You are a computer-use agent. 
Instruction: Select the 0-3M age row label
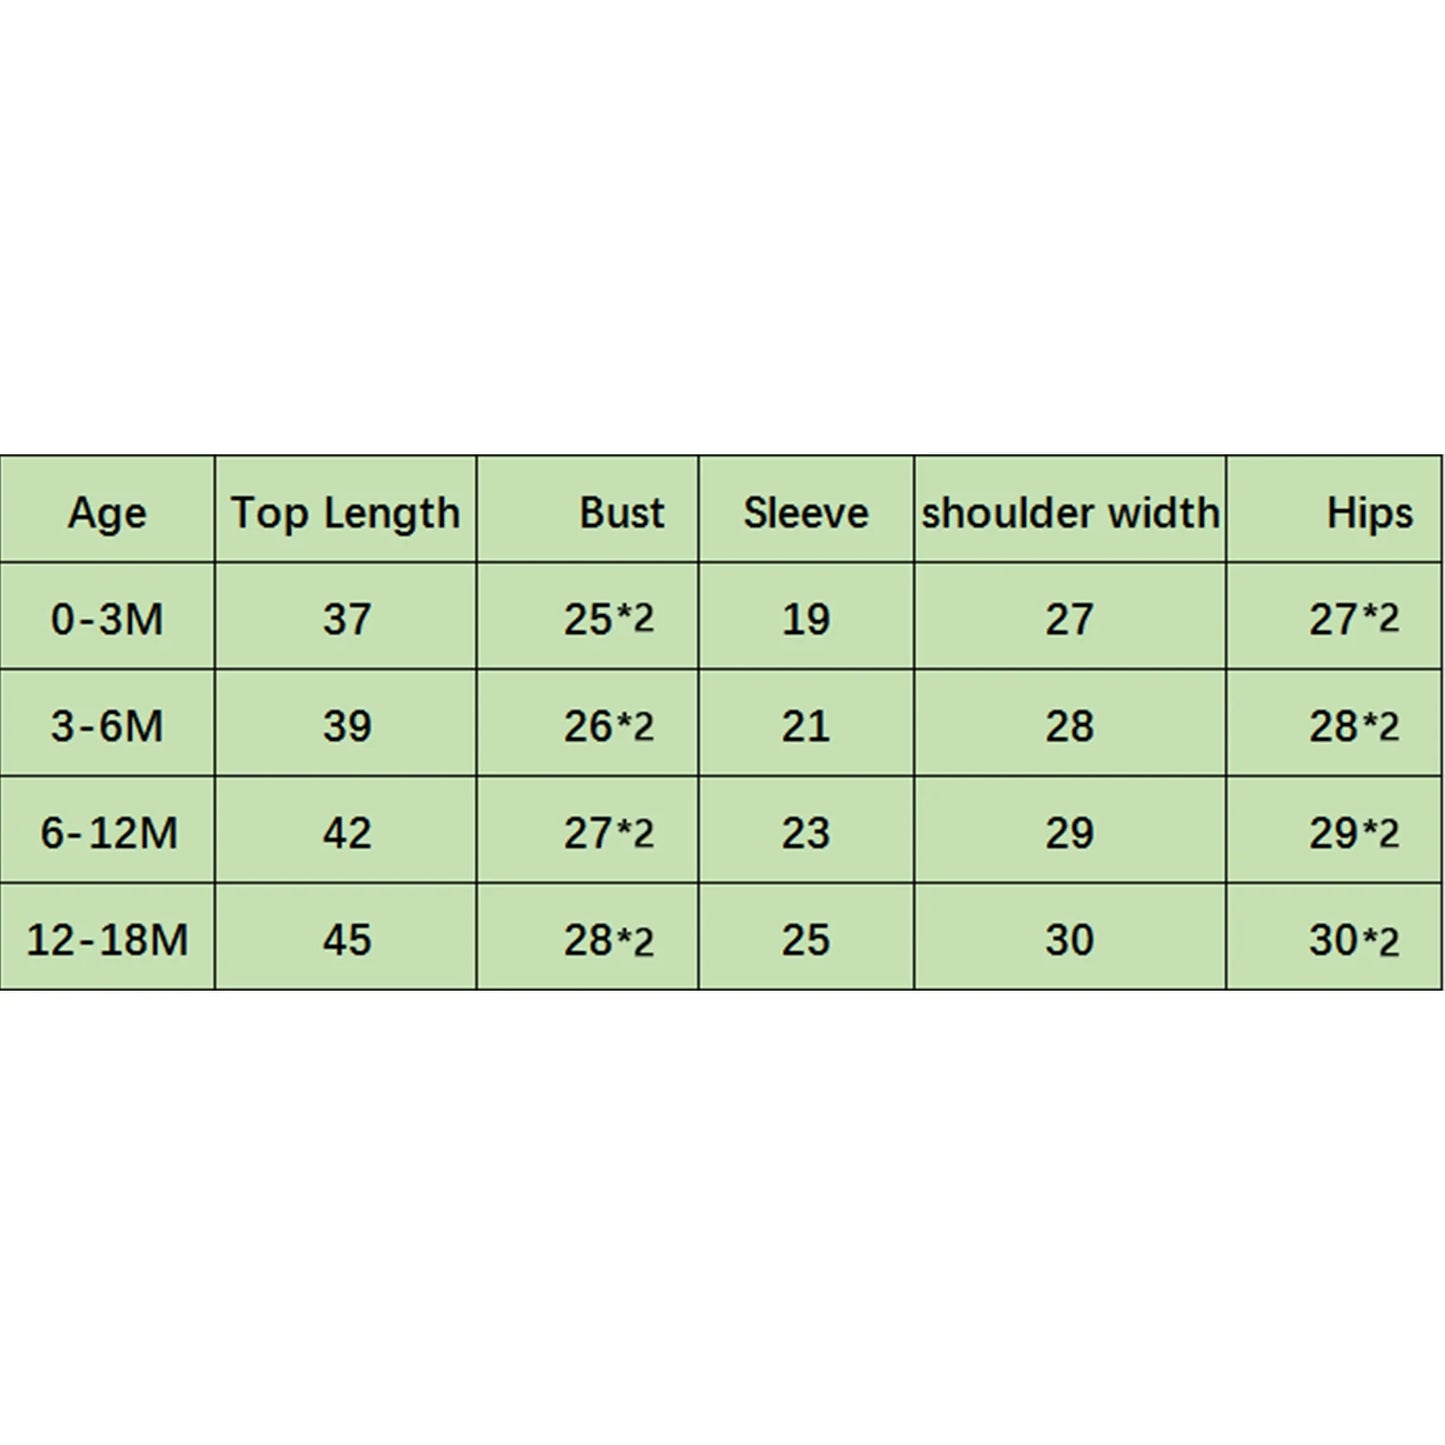(x=107, y=619)
